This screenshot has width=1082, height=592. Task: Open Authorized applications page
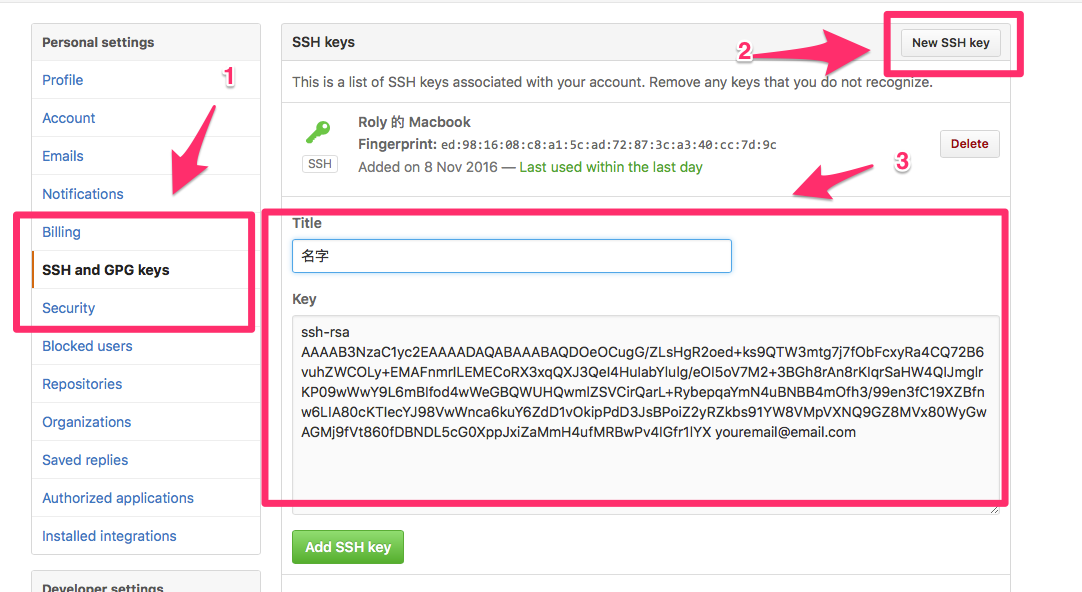[x=118, y=498]
